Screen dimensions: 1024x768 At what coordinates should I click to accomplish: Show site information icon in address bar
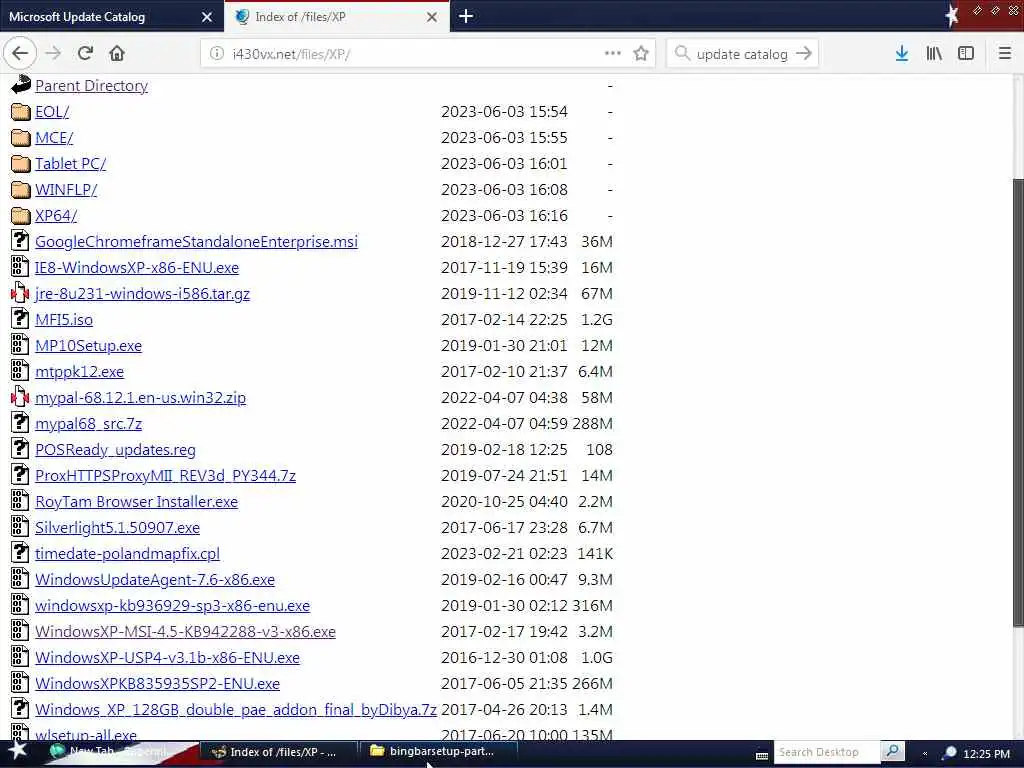tap(216, 54)
